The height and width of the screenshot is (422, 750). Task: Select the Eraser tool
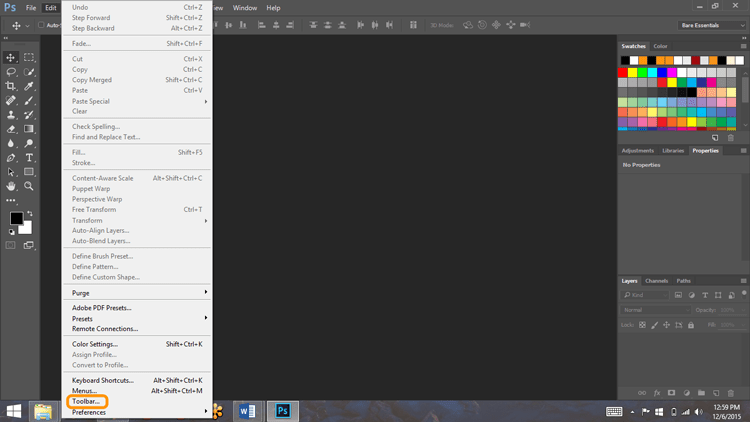pyautogui.click(x=11, y=129)
